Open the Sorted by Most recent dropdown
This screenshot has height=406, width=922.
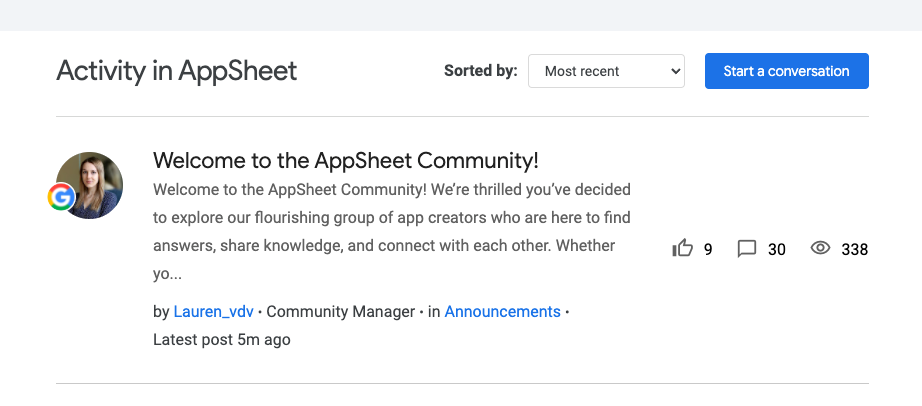(606, 71)
